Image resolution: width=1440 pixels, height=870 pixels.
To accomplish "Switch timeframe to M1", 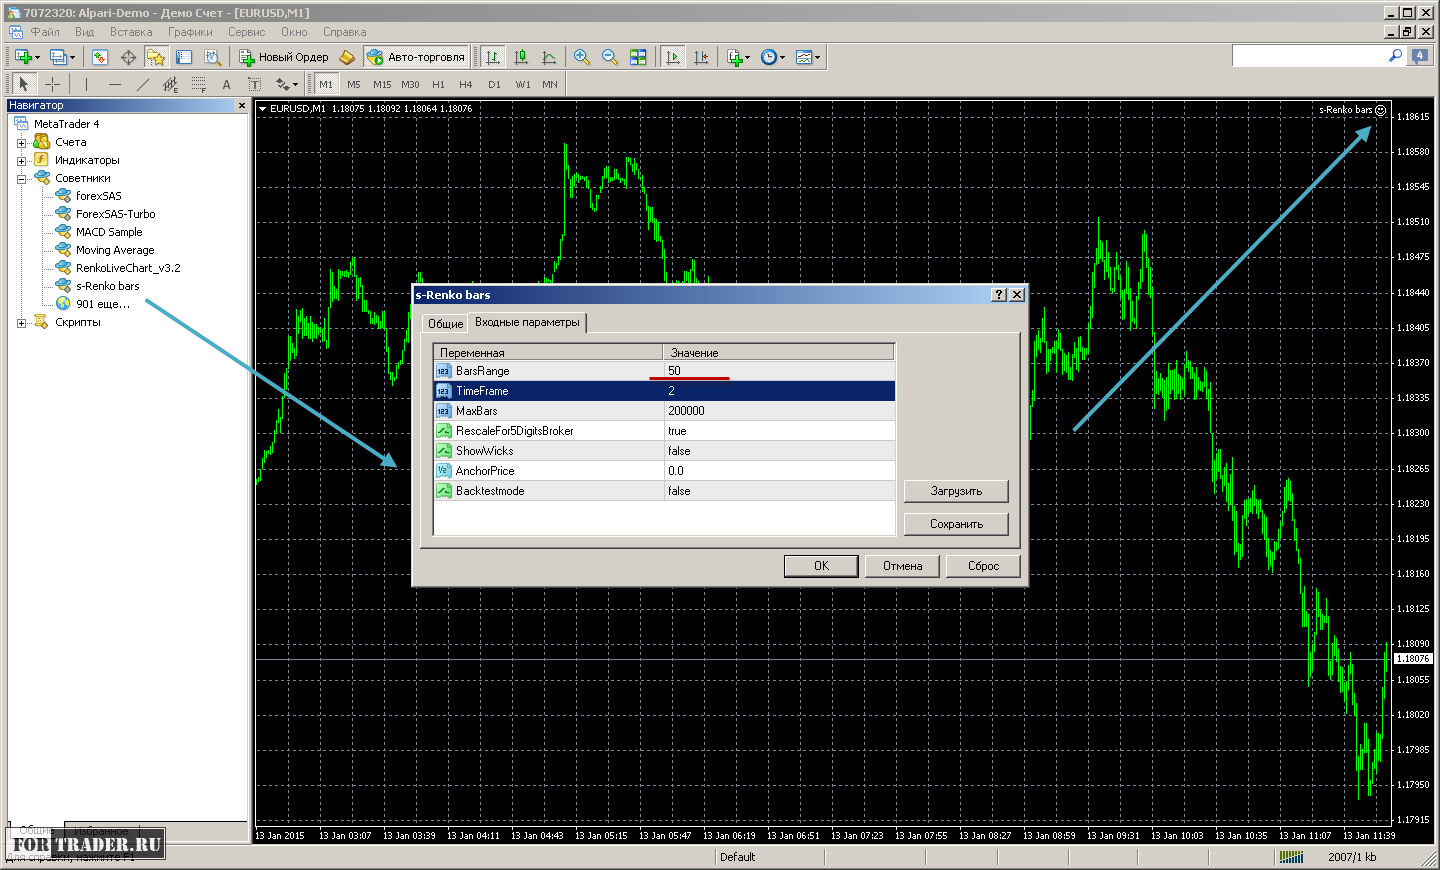I will [x=326, y=84].
